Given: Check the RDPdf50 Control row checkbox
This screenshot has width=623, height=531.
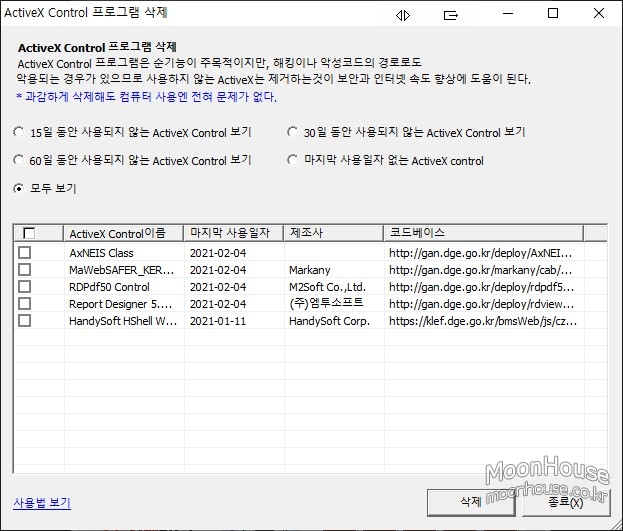Looking at the screenshot, I should (x=24, y=287).
